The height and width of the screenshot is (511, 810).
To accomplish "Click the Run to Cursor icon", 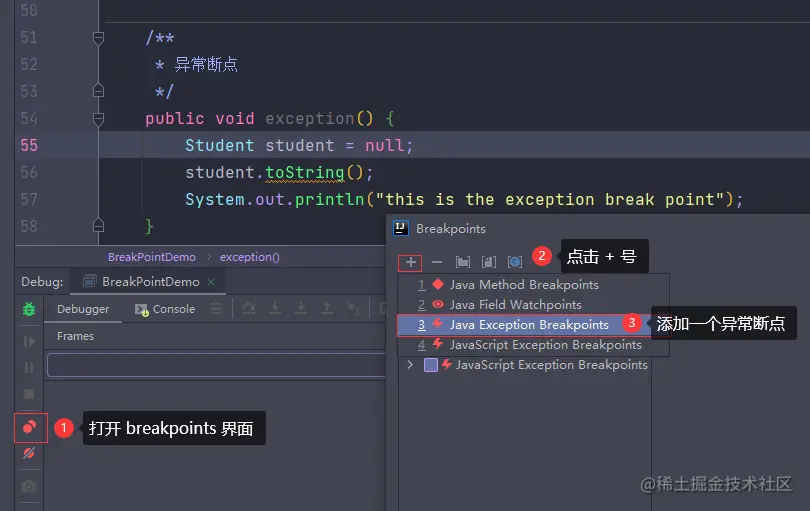I will point(353,308).
